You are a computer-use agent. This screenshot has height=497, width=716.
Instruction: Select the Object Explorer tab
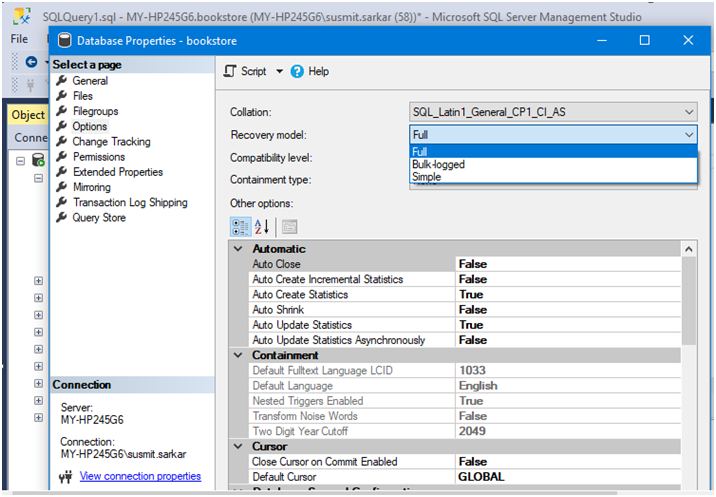[x=28, y=115]
